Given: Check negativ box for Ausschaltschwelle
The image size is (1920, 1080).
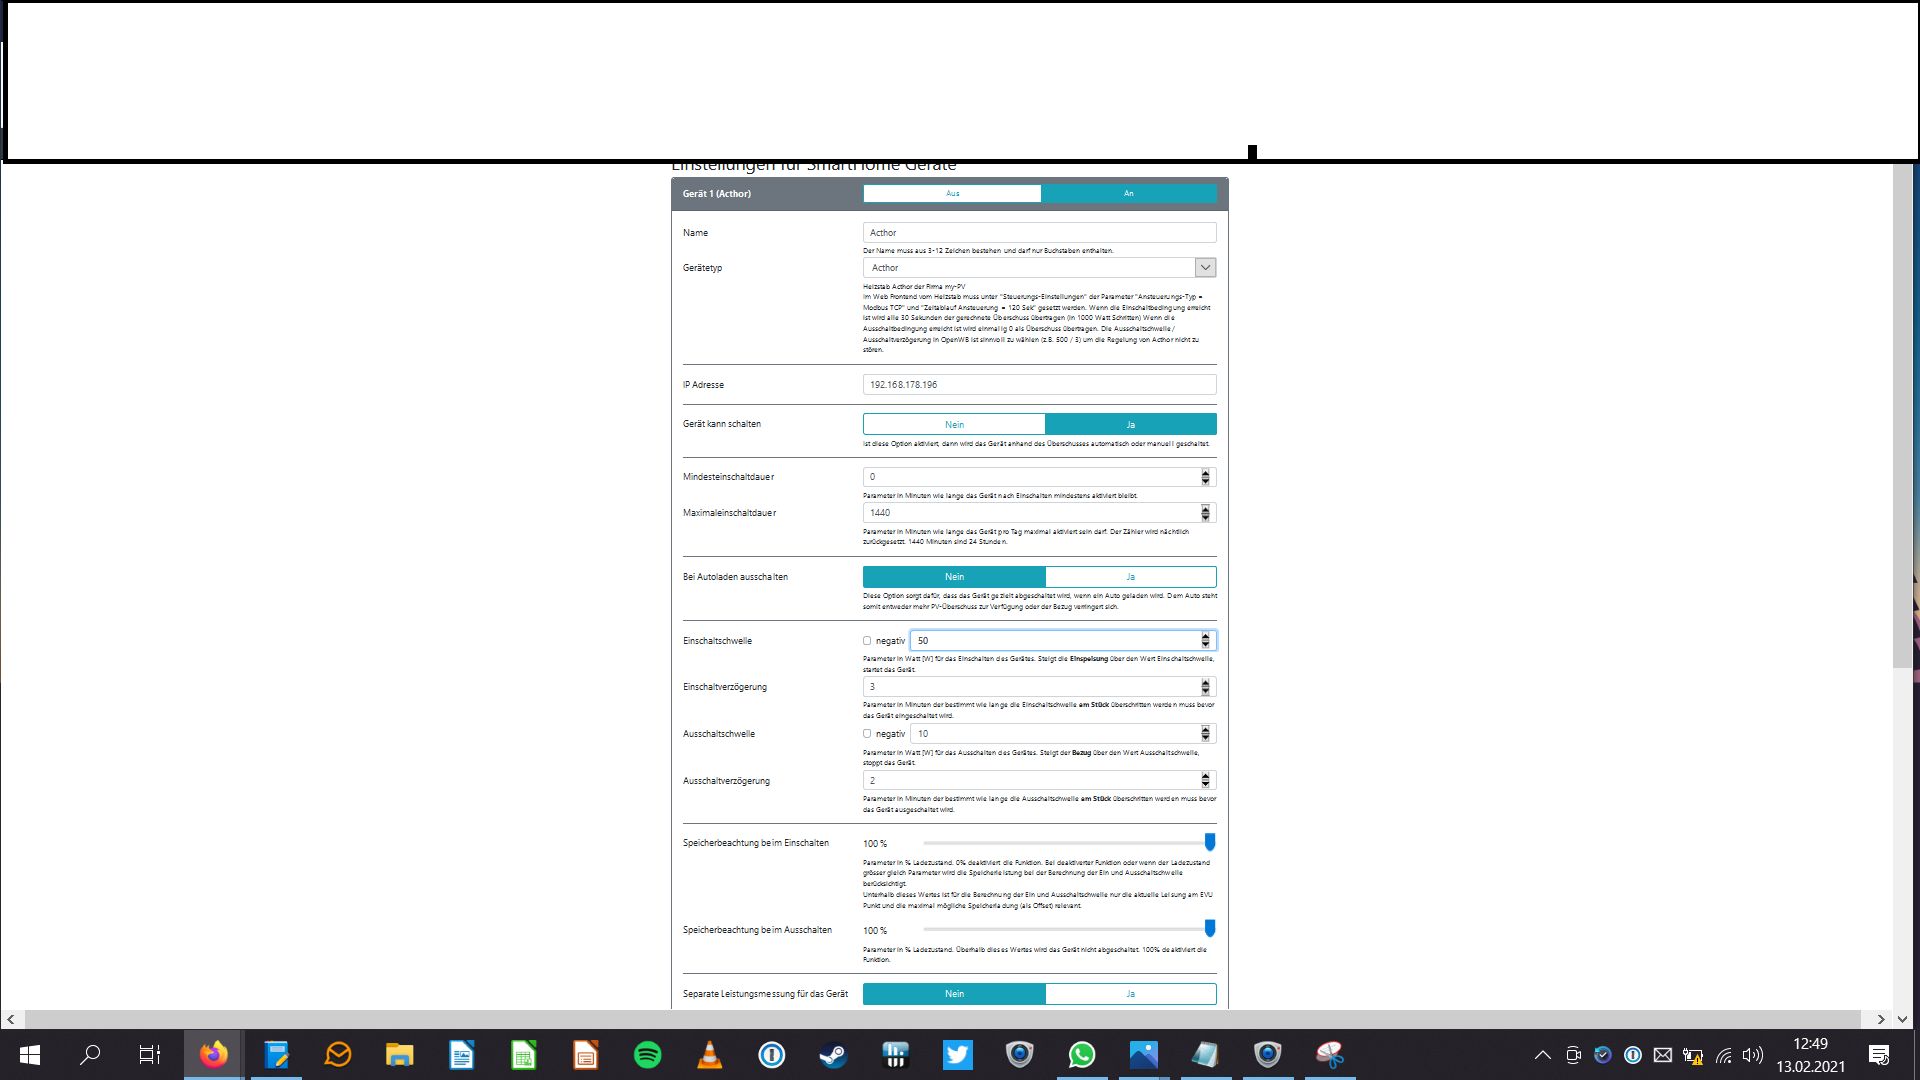Looking at the screenshot, I should pyautogui.click(x=867, y=734).
